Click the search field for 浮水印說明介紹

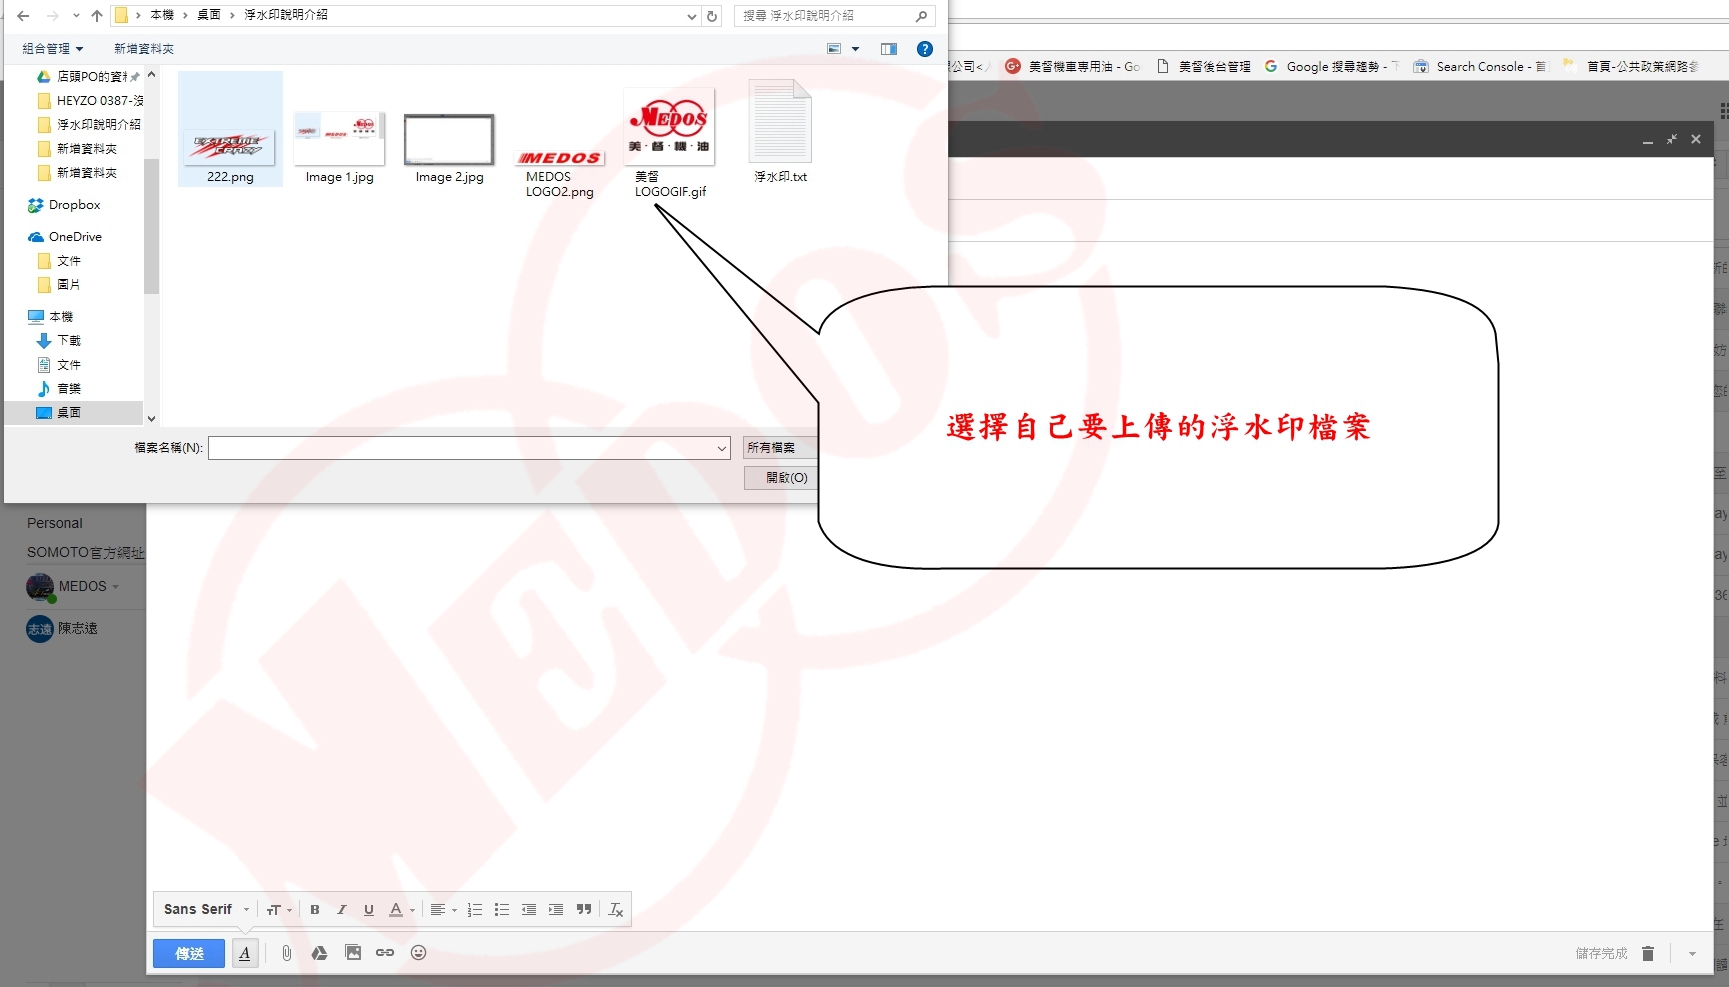click(834, 16)
